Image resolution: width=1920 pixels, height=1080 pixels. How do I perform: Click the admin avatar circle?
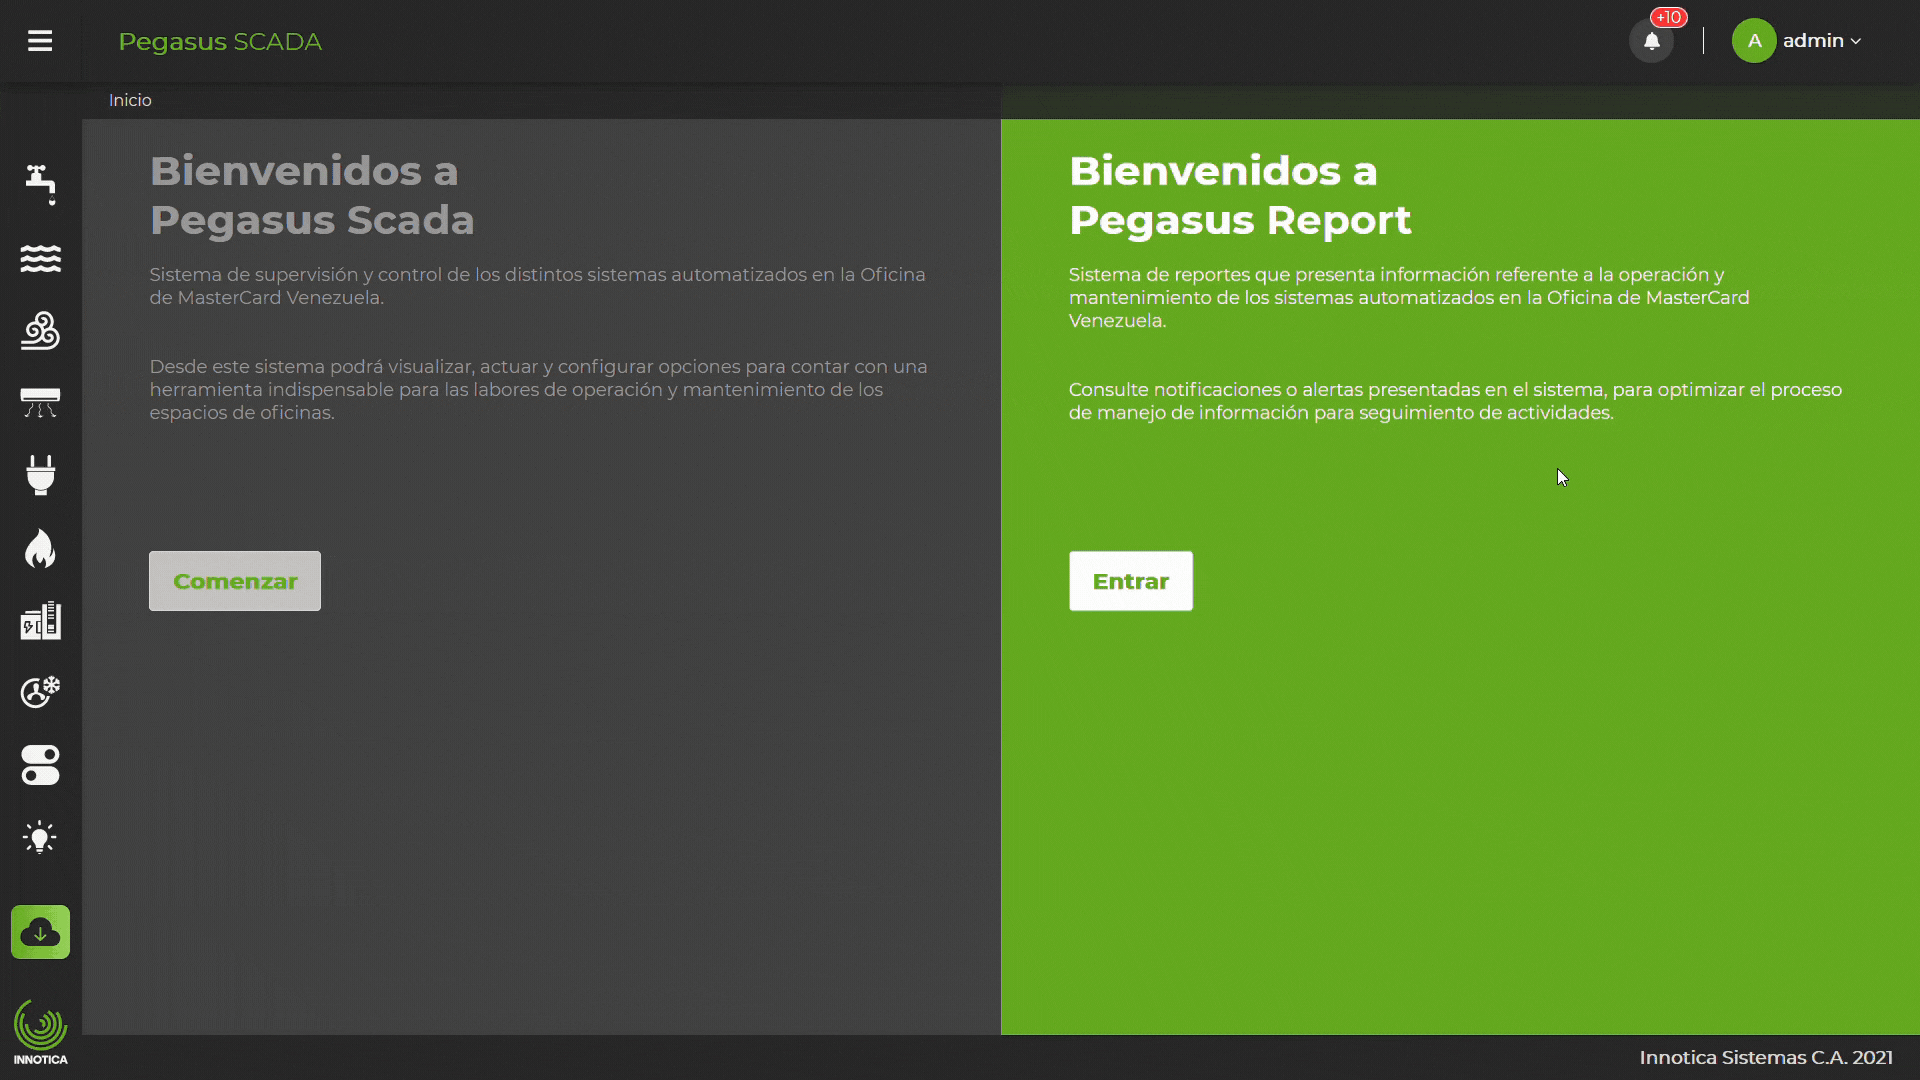point(1753,41)
